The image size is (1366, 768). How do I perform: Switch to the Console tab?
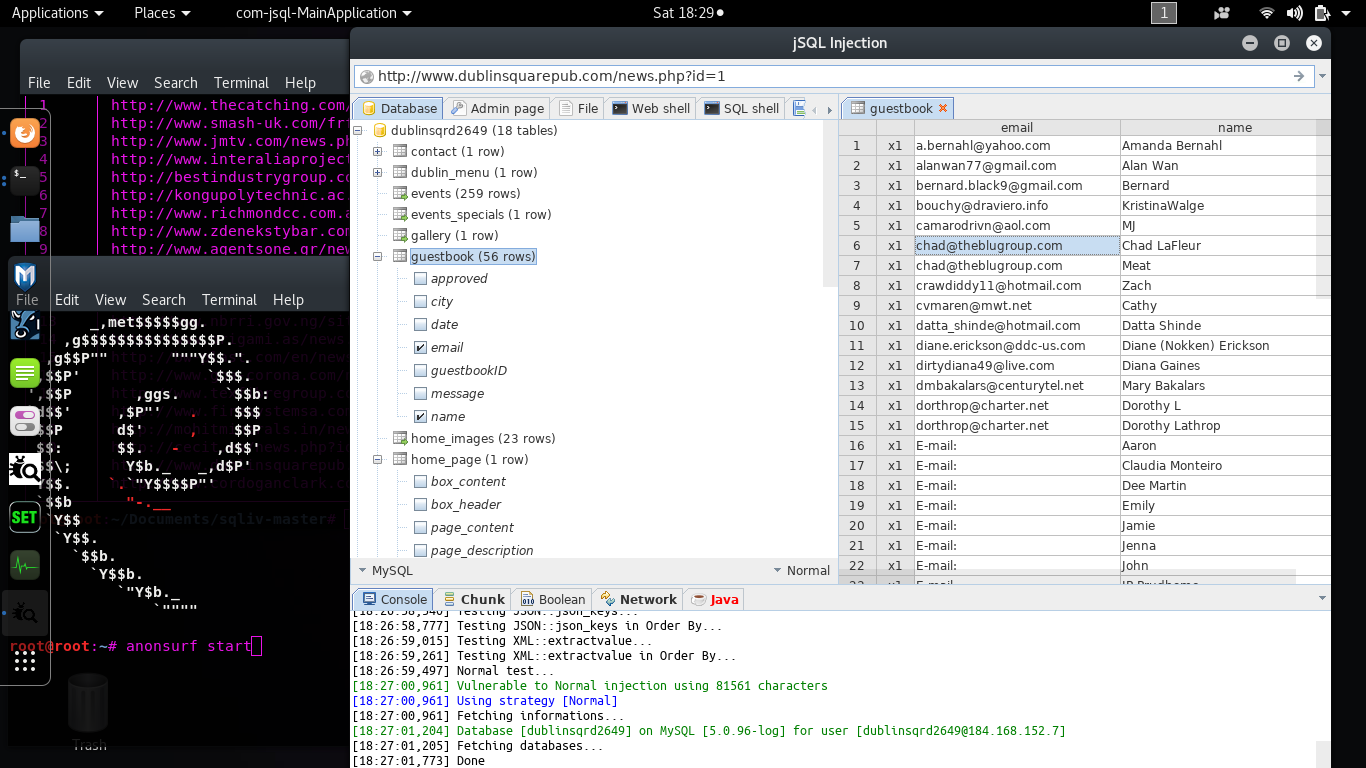(x=393, y=600)
